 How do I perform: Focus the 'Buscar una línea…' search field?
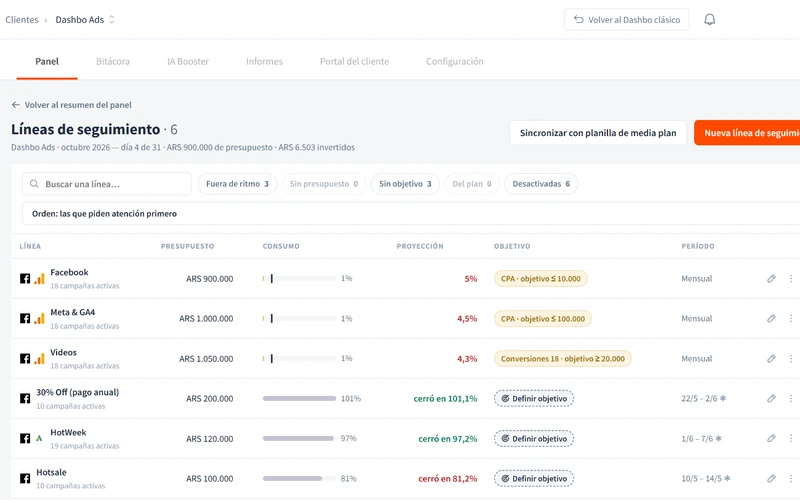pos(107,184)
